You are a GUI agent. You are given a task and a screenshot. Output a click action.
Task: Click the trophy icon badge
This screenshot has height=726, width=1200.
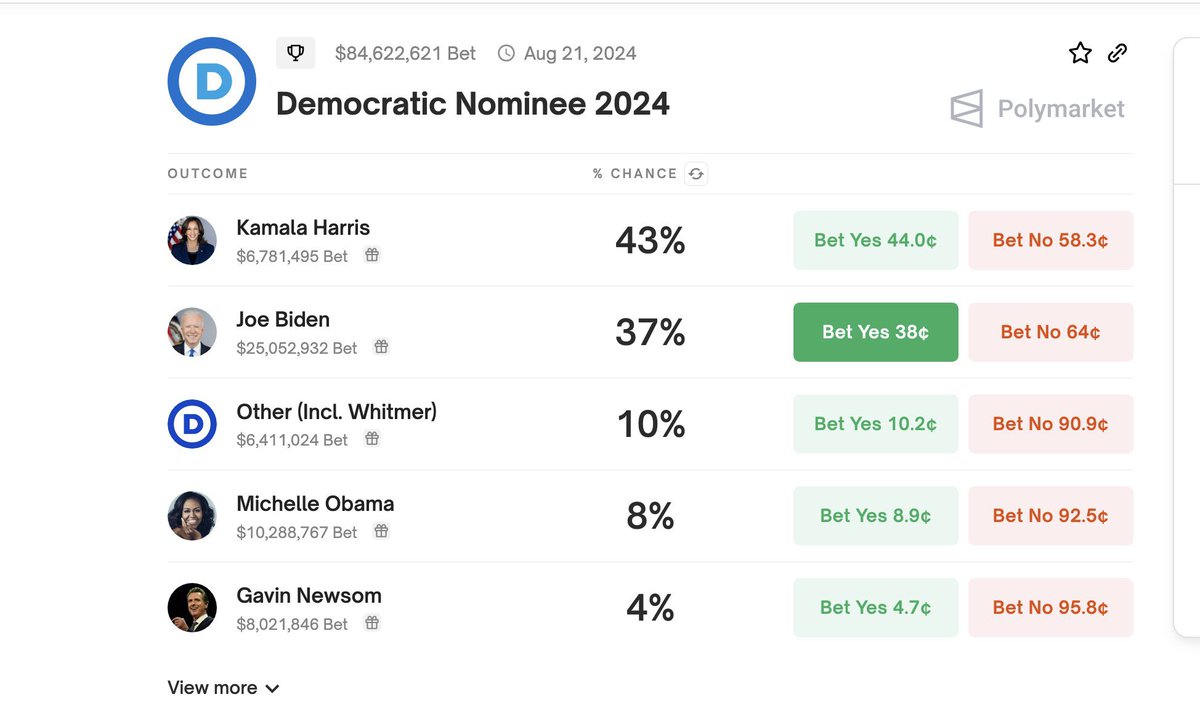295,53
